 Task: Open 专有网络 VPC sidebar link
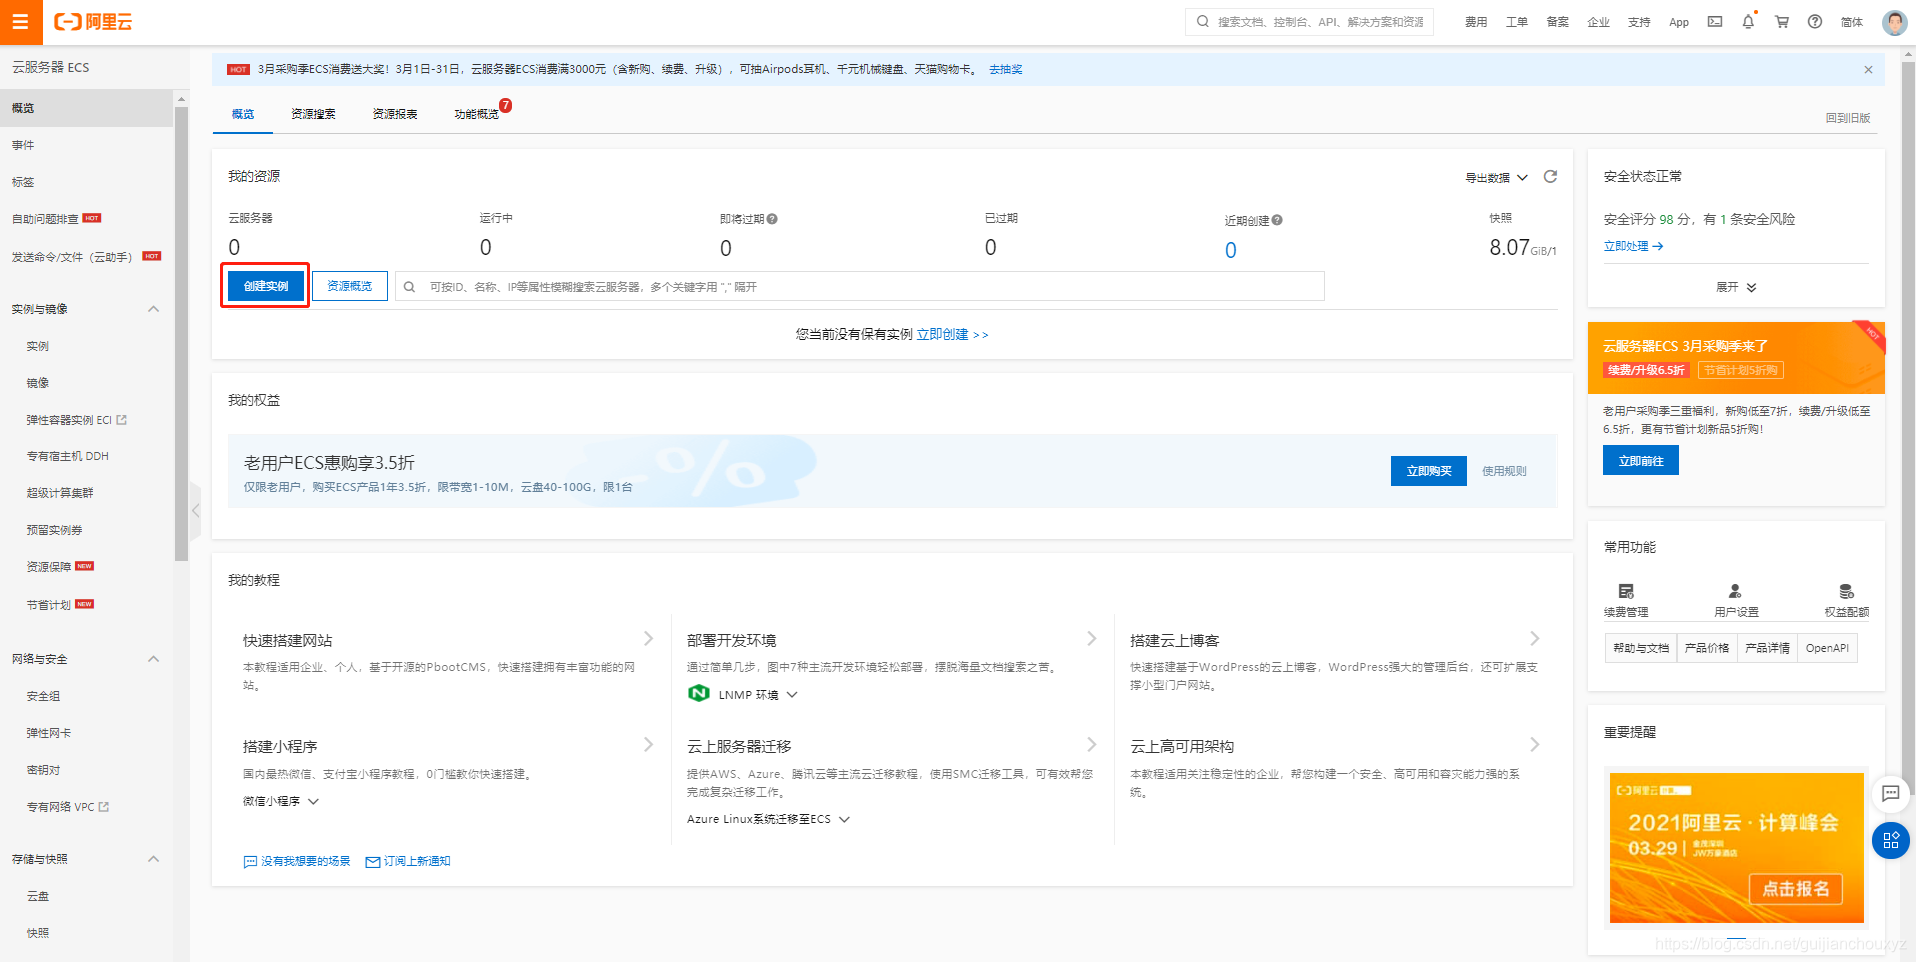pyautogui.click(x=67, y=807)
